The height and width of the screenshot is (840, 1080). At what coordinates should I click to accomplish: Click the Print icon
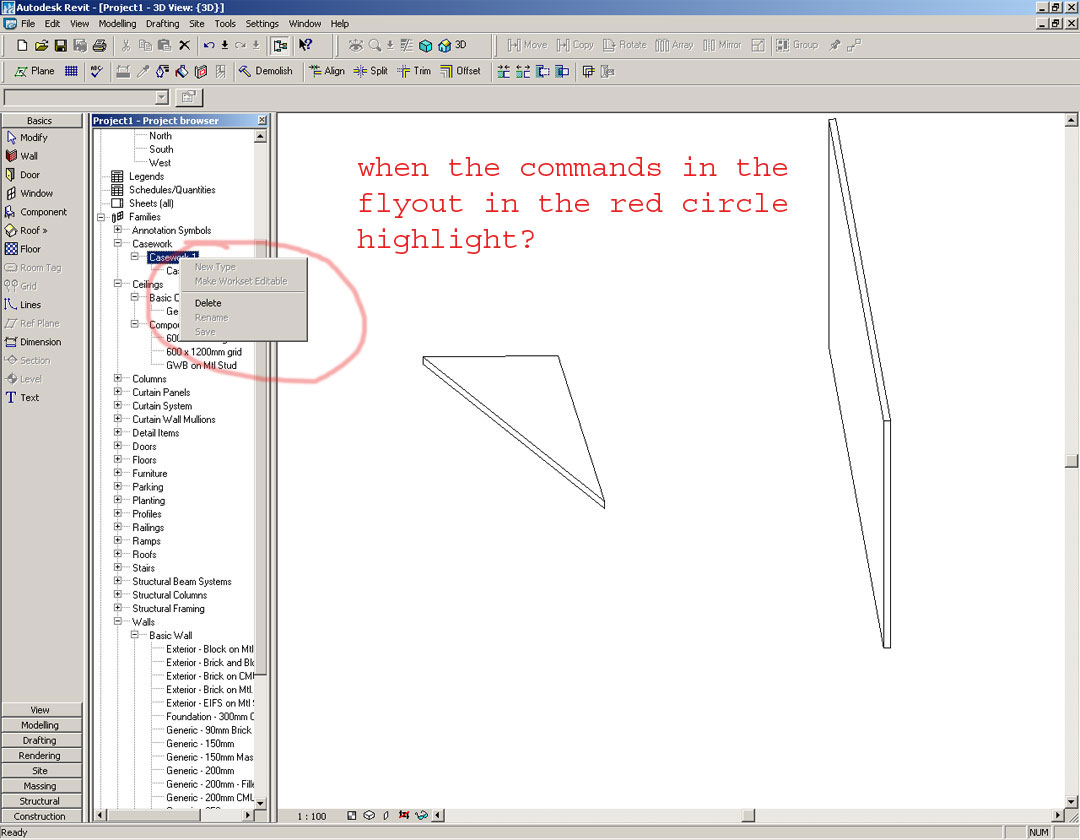coord(99,45)
